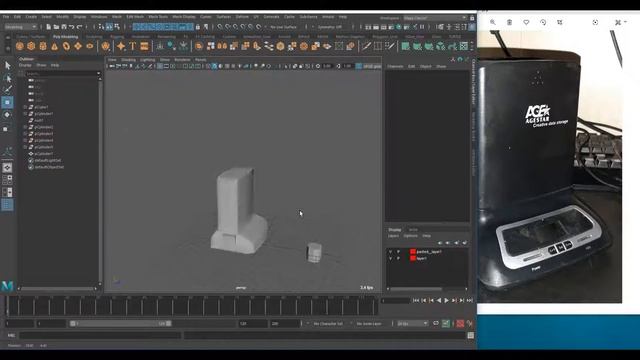This screenshot has width=640, height=360.
Task: Open the Edit Mesh menu
Action: 135,17
